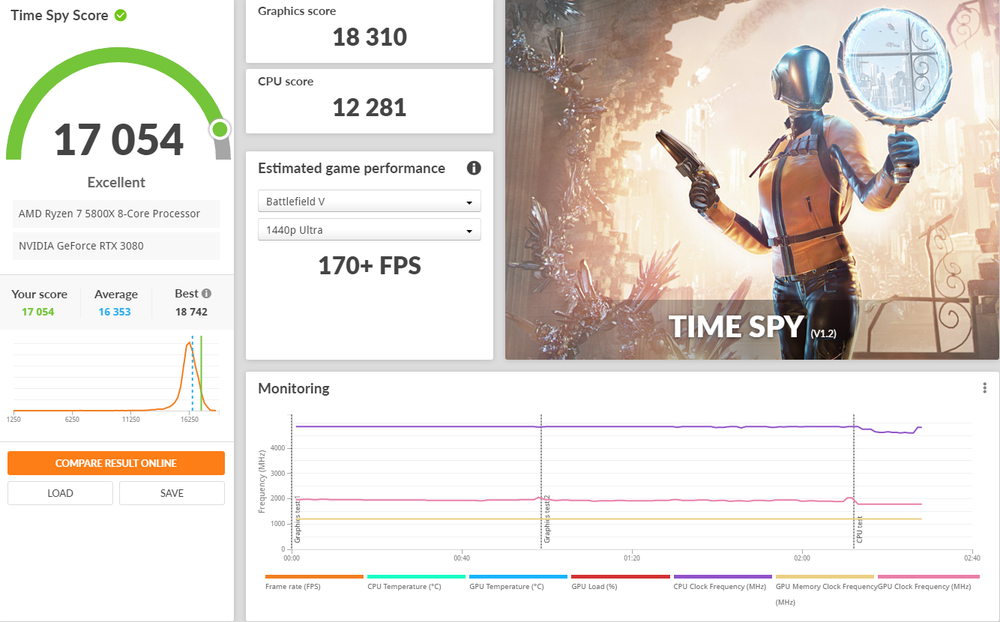Click the SAVE button

point(172,493)
